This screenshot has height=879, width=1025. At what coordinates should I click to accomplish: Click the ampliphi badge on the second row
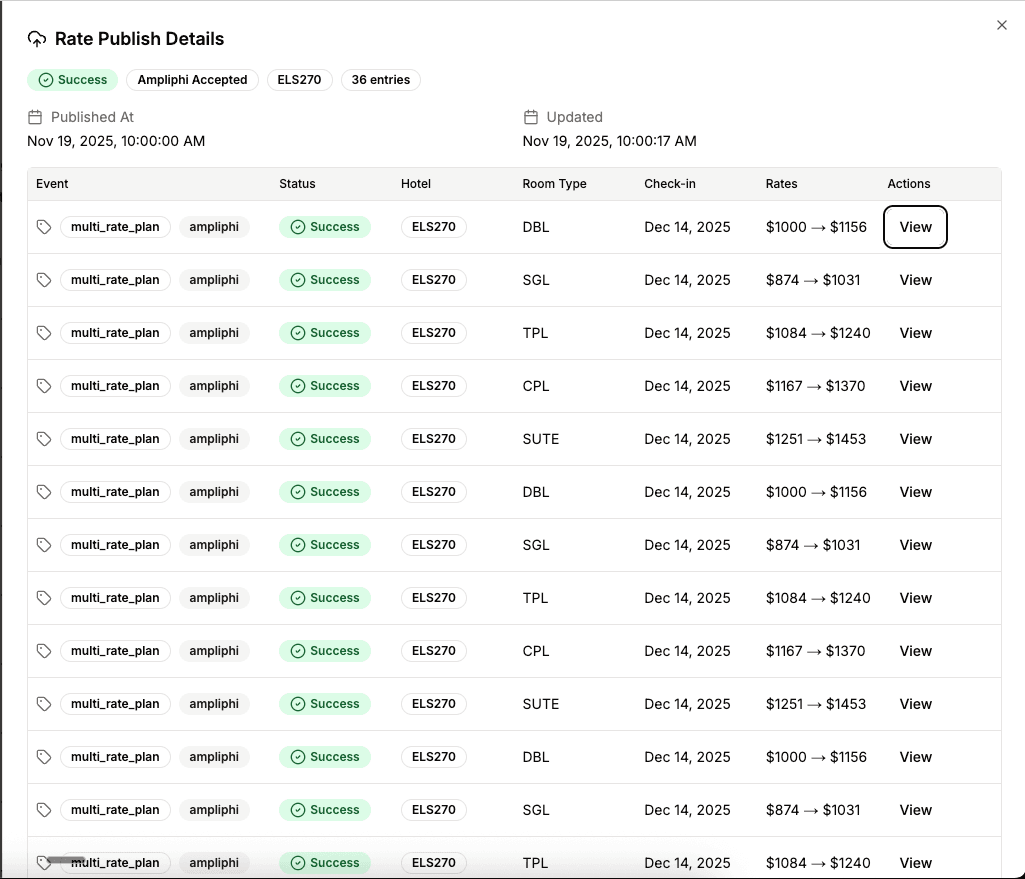pos(214,280)
